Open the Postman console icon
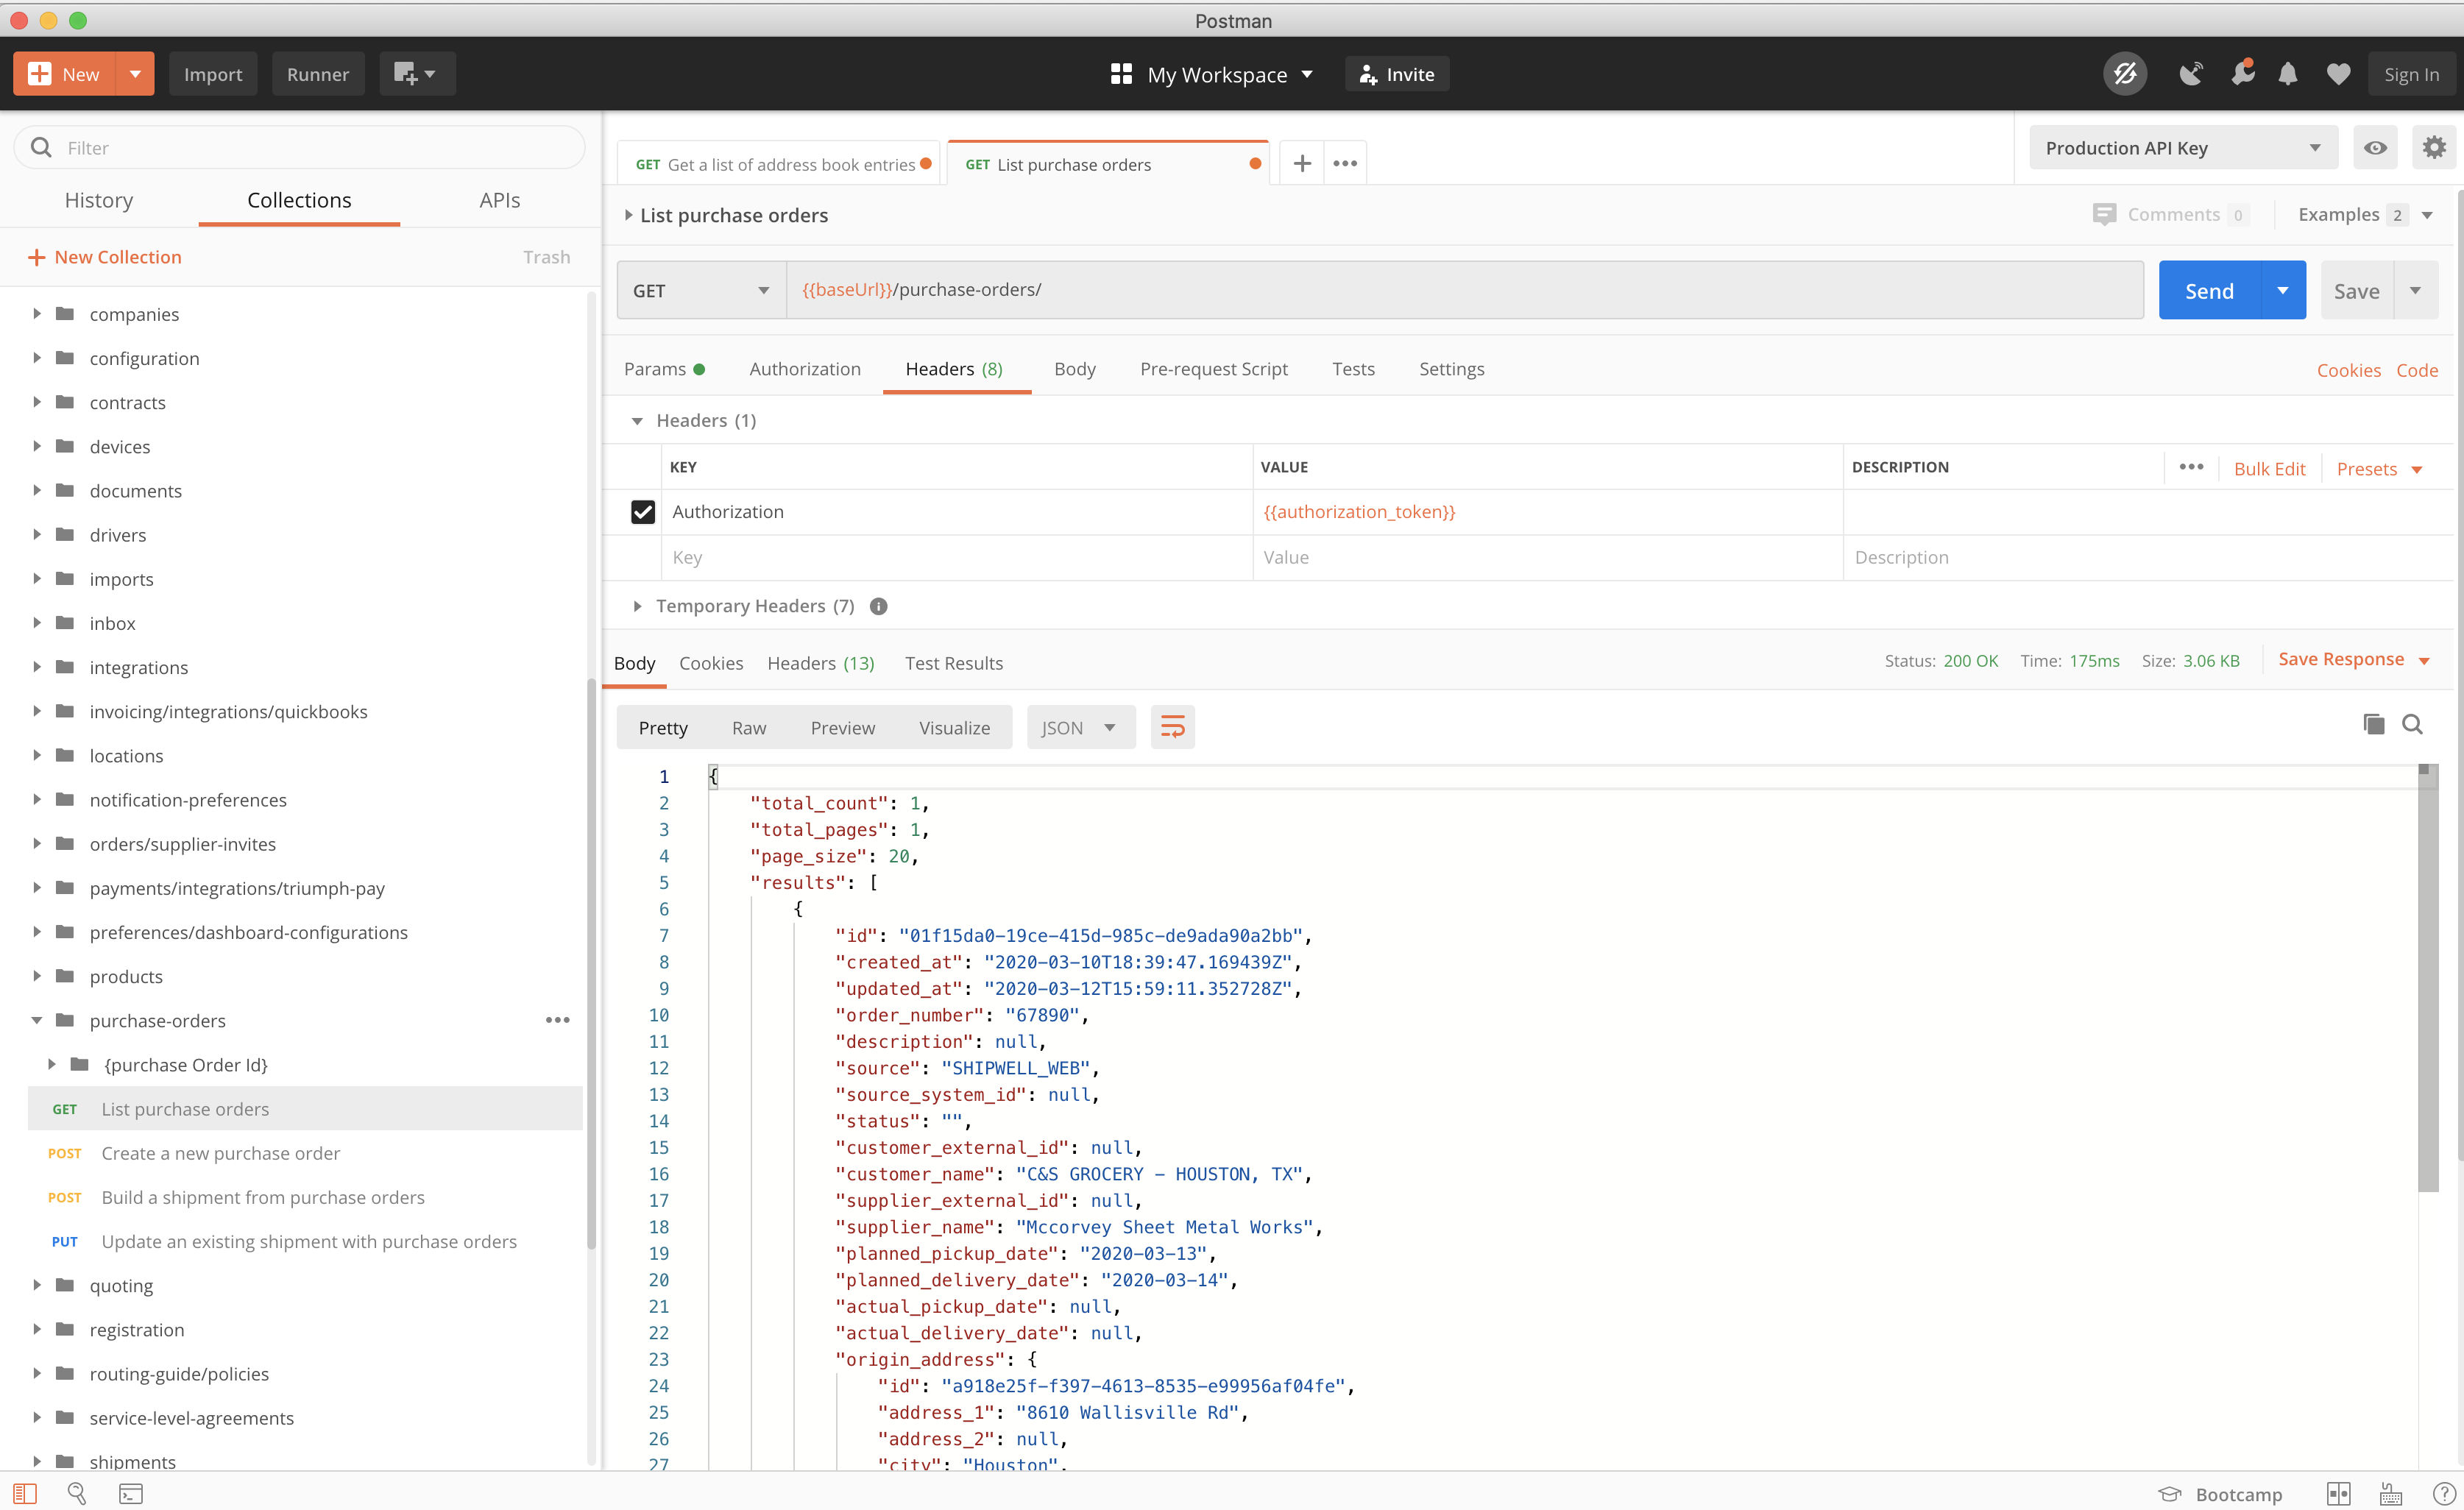Image resolution: width=2464 pixels, height=1510 pixels. pyautogui.click(x=131, y=1494)
